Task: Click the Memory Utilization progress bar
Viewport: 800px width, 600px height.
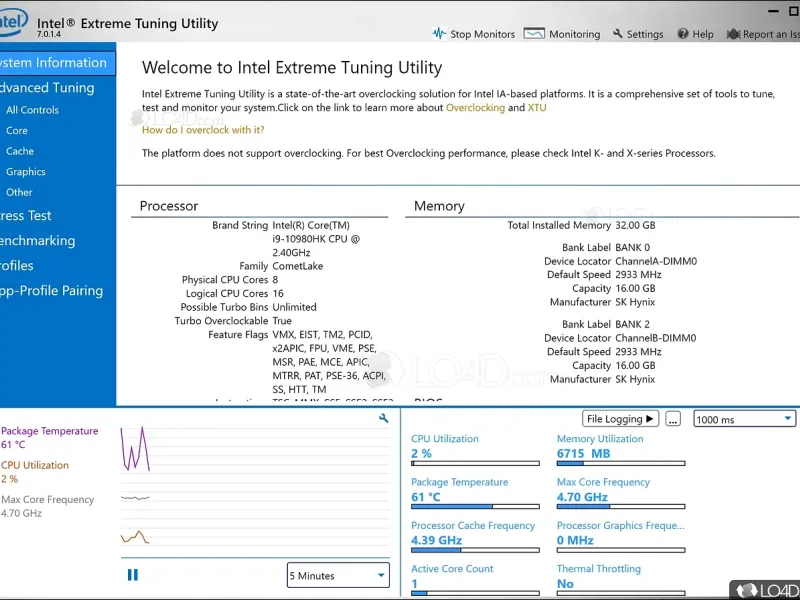Action: (x=621, y=463)
